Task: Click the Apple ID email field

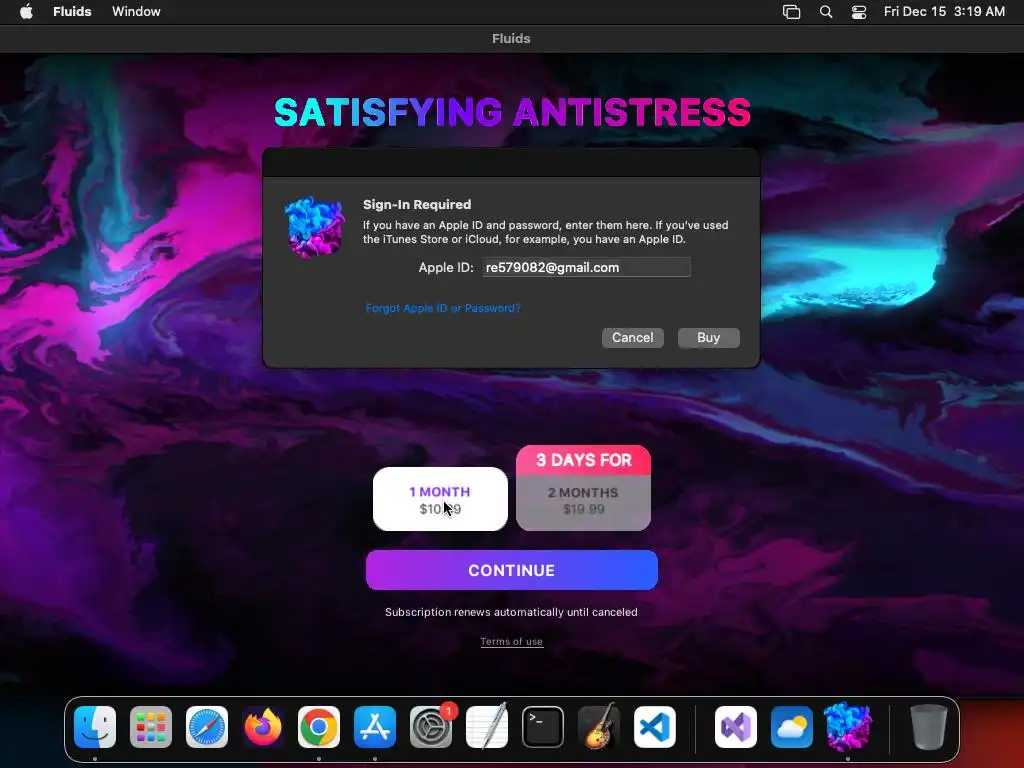Action: 586,267
